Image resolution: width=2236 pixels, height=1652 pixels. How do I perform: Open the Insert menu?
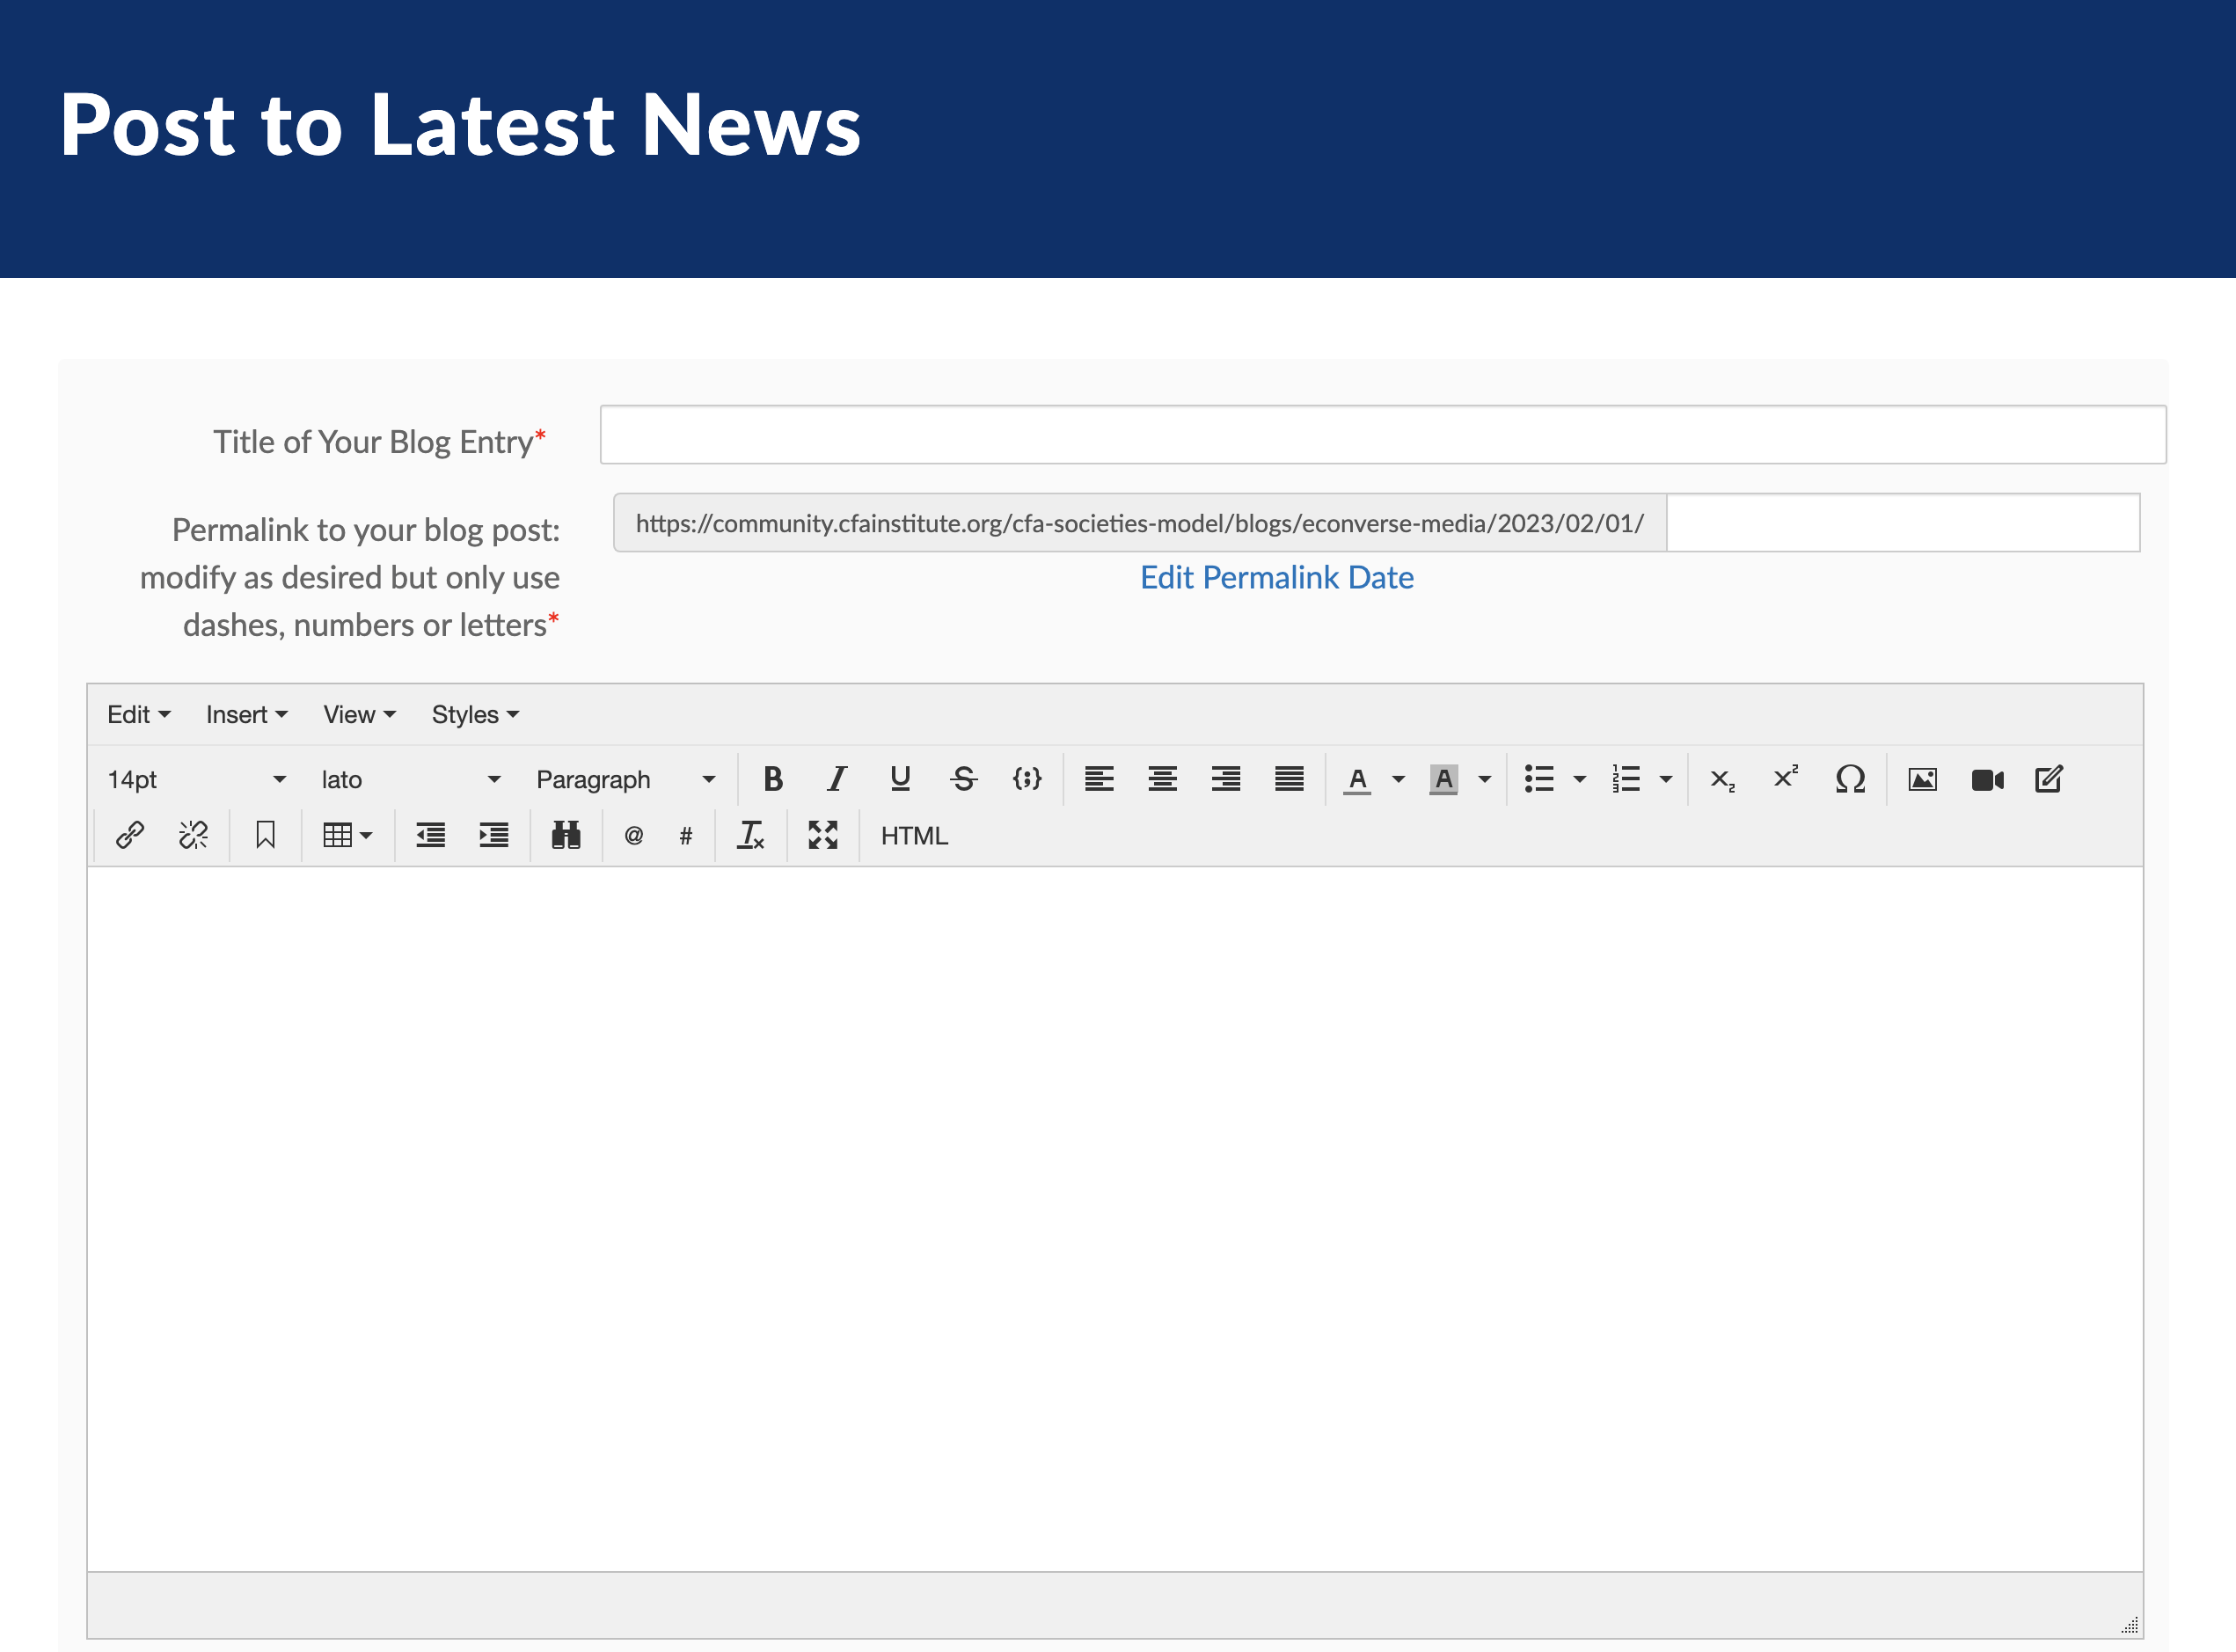tap(245, 714)
